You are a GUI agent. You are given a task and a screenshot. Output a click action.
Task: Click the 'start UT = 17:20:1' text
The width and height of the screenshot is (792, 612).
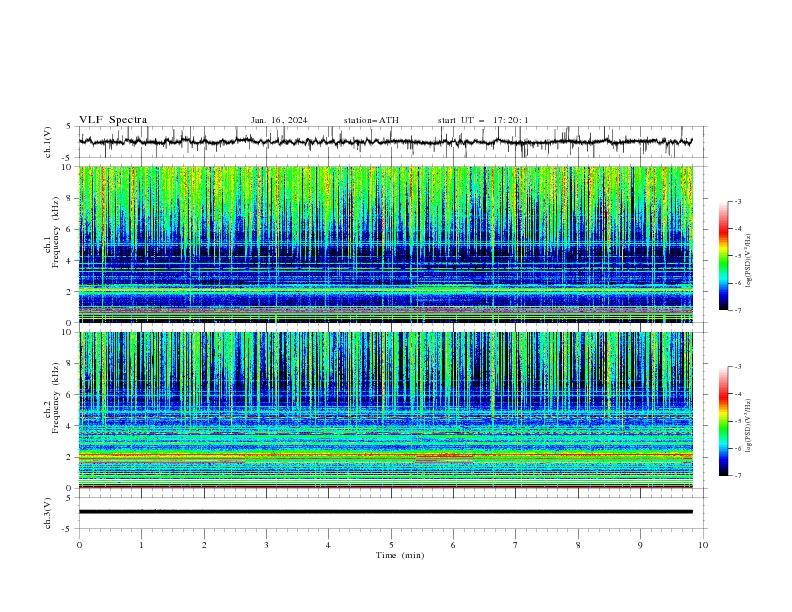click(x=483, y=120)
